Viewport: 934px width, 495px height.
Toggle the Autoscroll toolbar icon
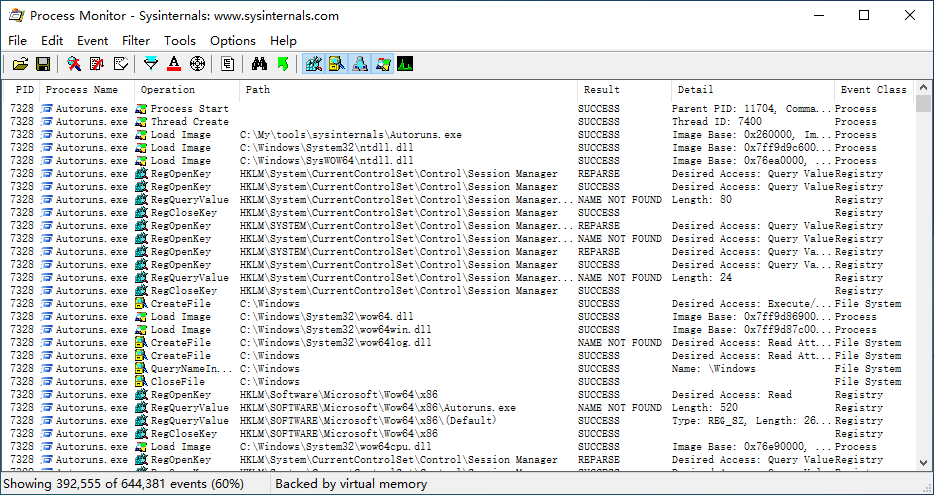coord(97,64)
